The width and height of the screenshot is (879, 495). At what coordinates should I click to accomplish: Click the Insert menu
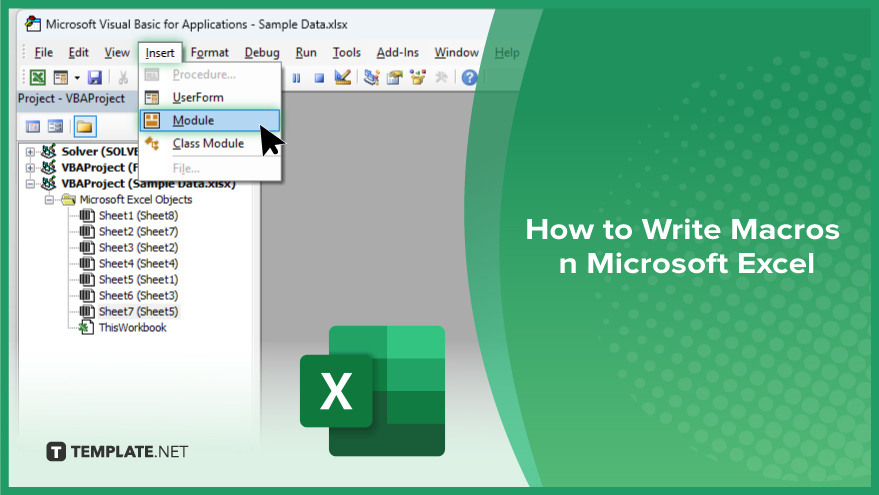[x=160, y=53]
